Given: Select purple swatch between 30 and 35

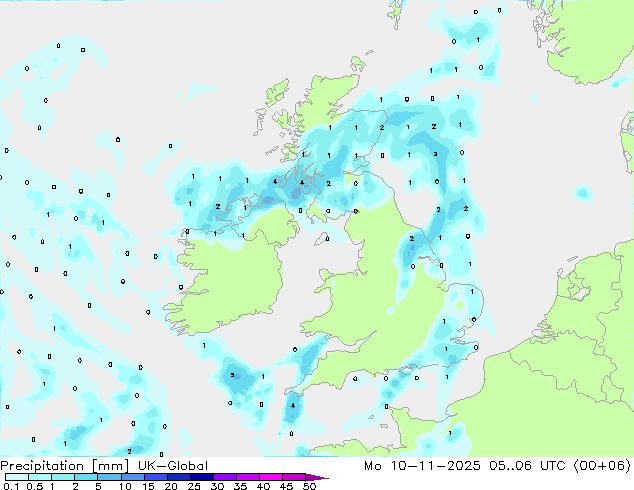Looking at the screenshot, I should click(224, 477).
